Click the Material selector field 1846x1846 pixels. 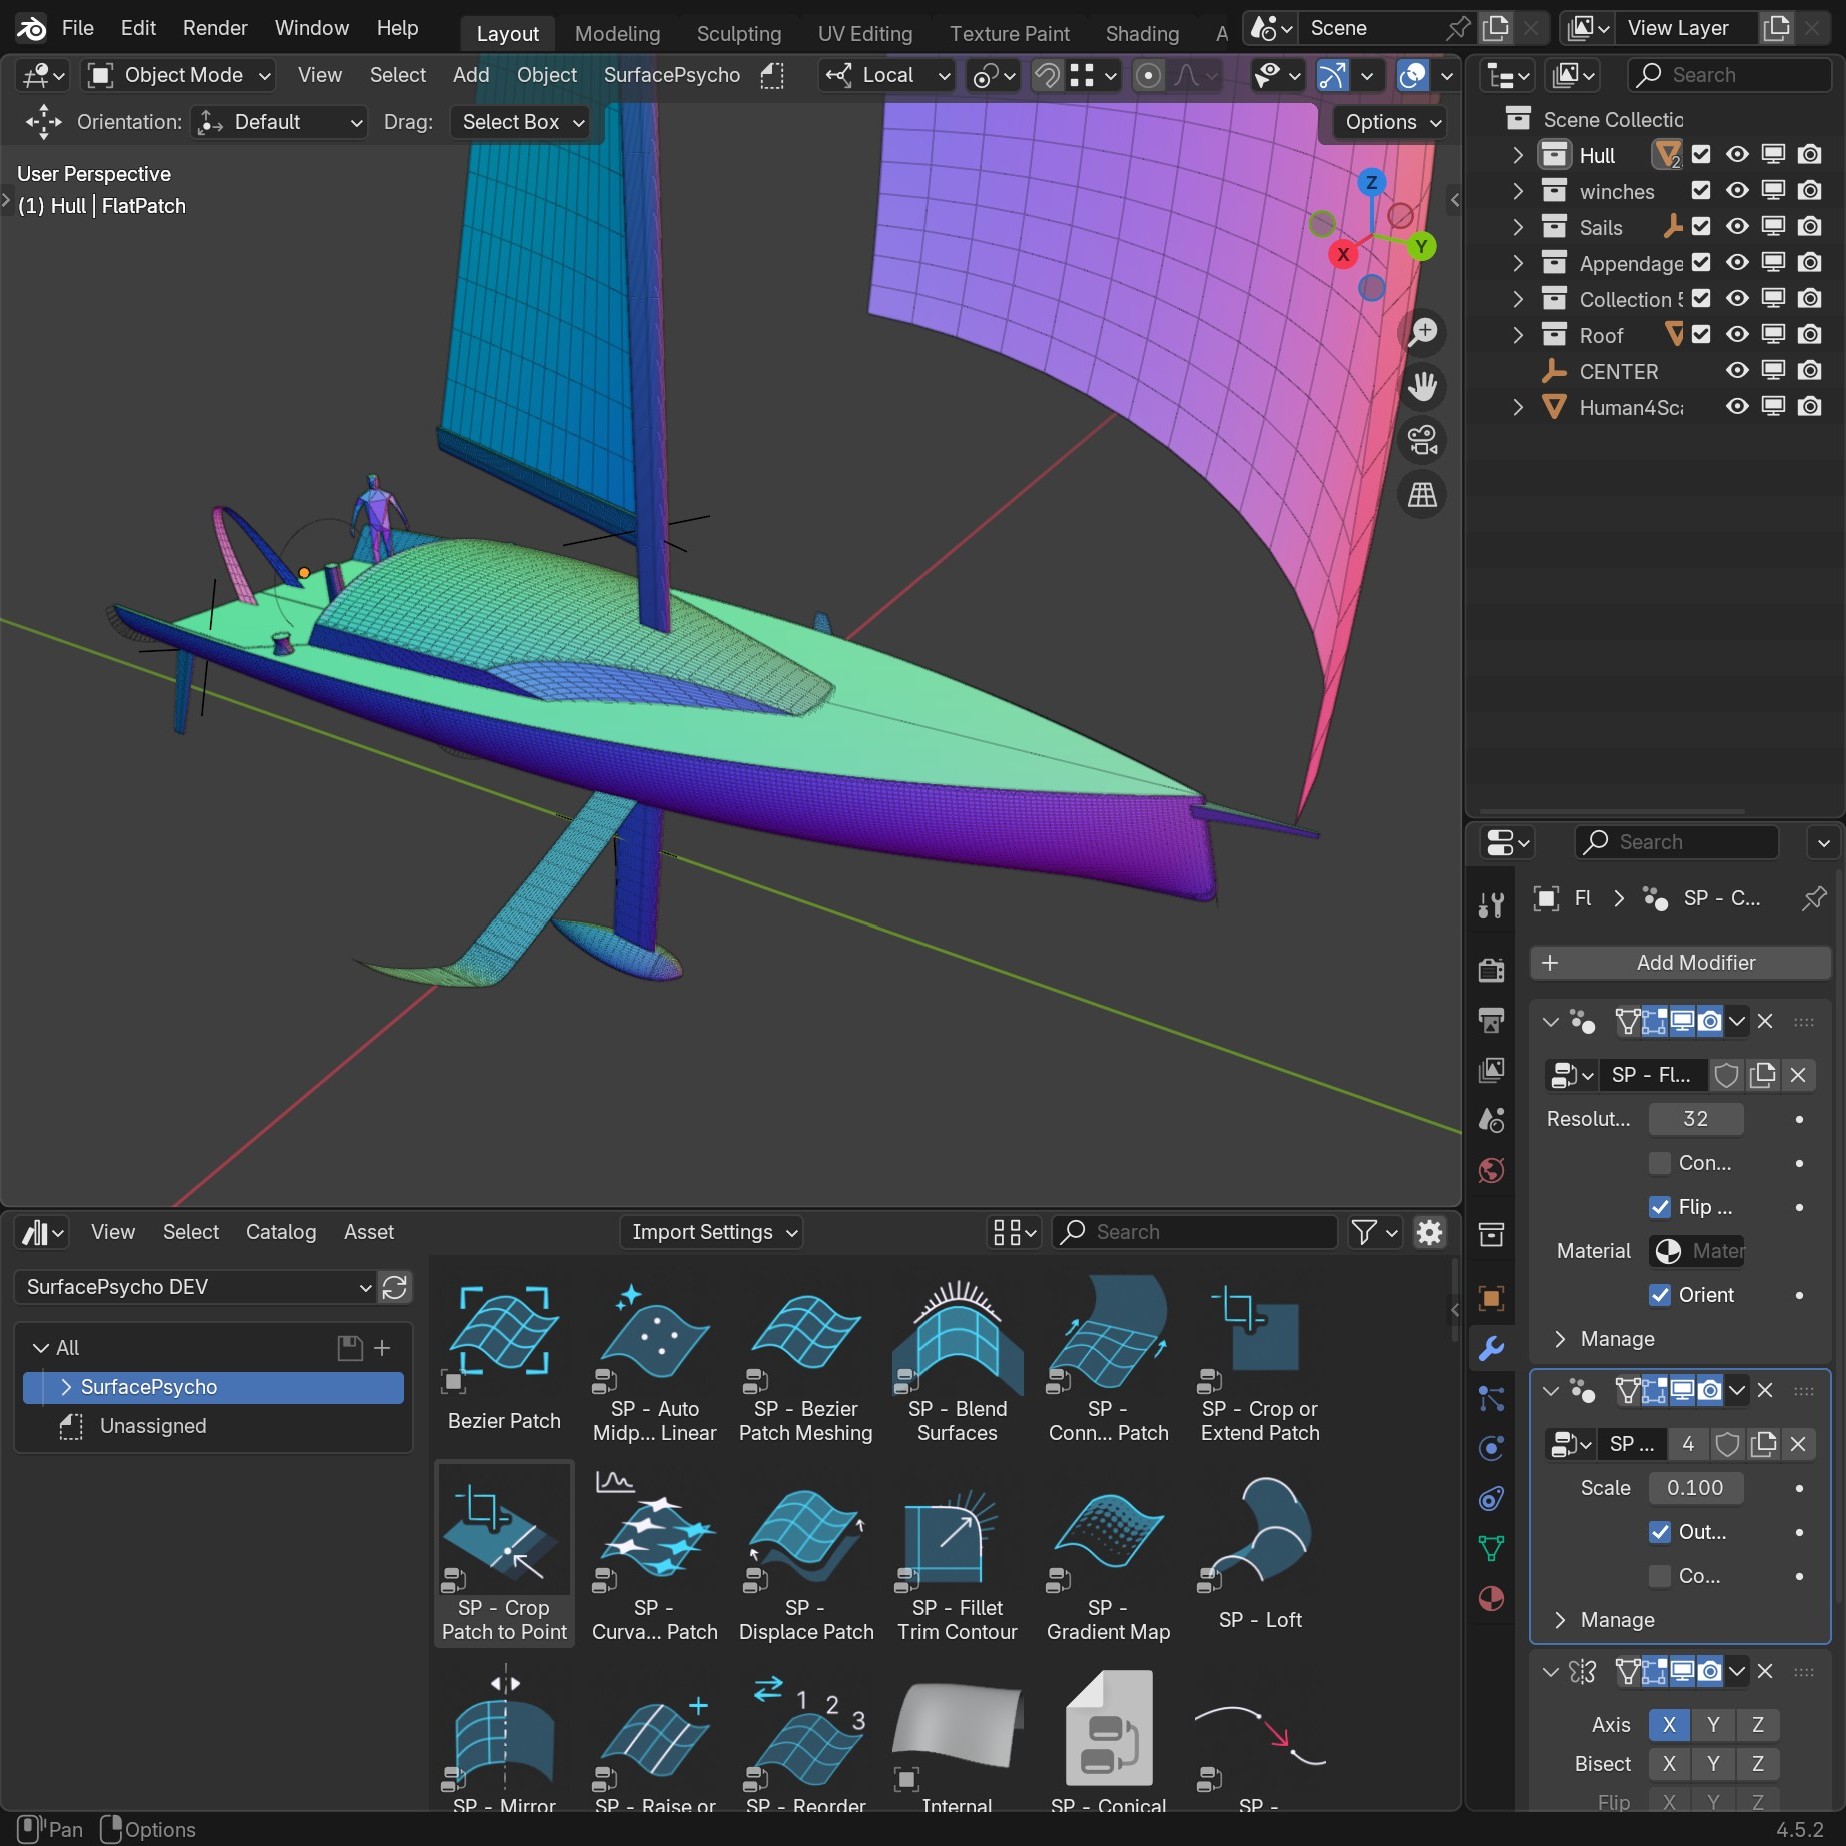click(x=1696, y=1251)
